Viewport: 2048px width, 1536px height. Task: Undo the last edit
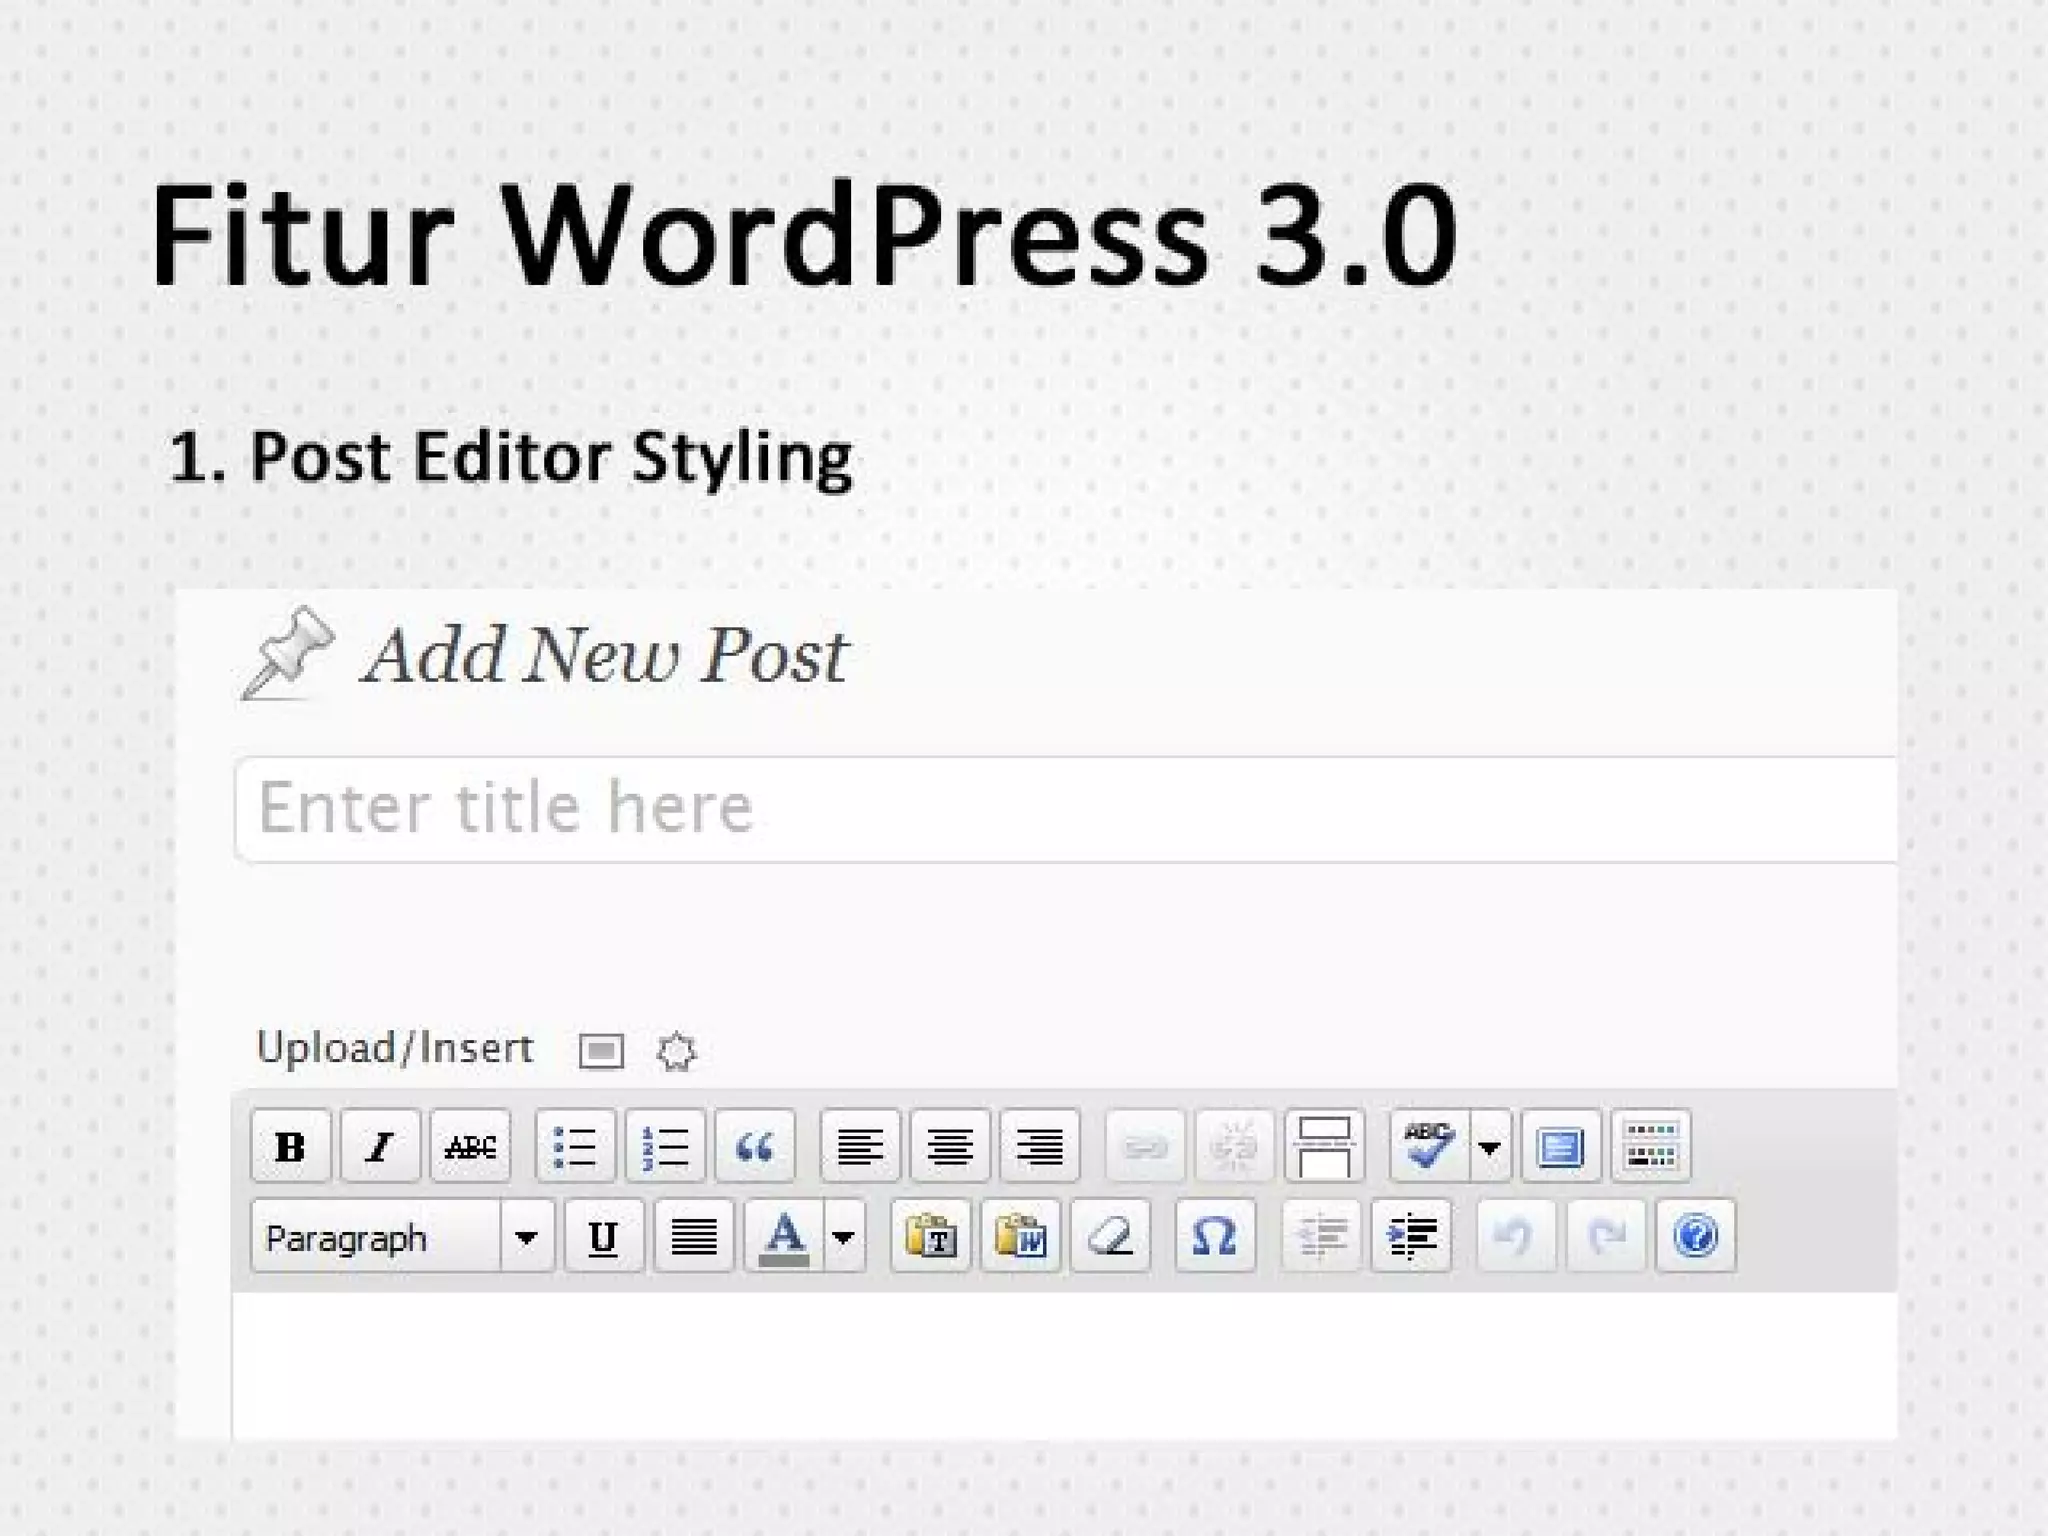(1516, 1237)
